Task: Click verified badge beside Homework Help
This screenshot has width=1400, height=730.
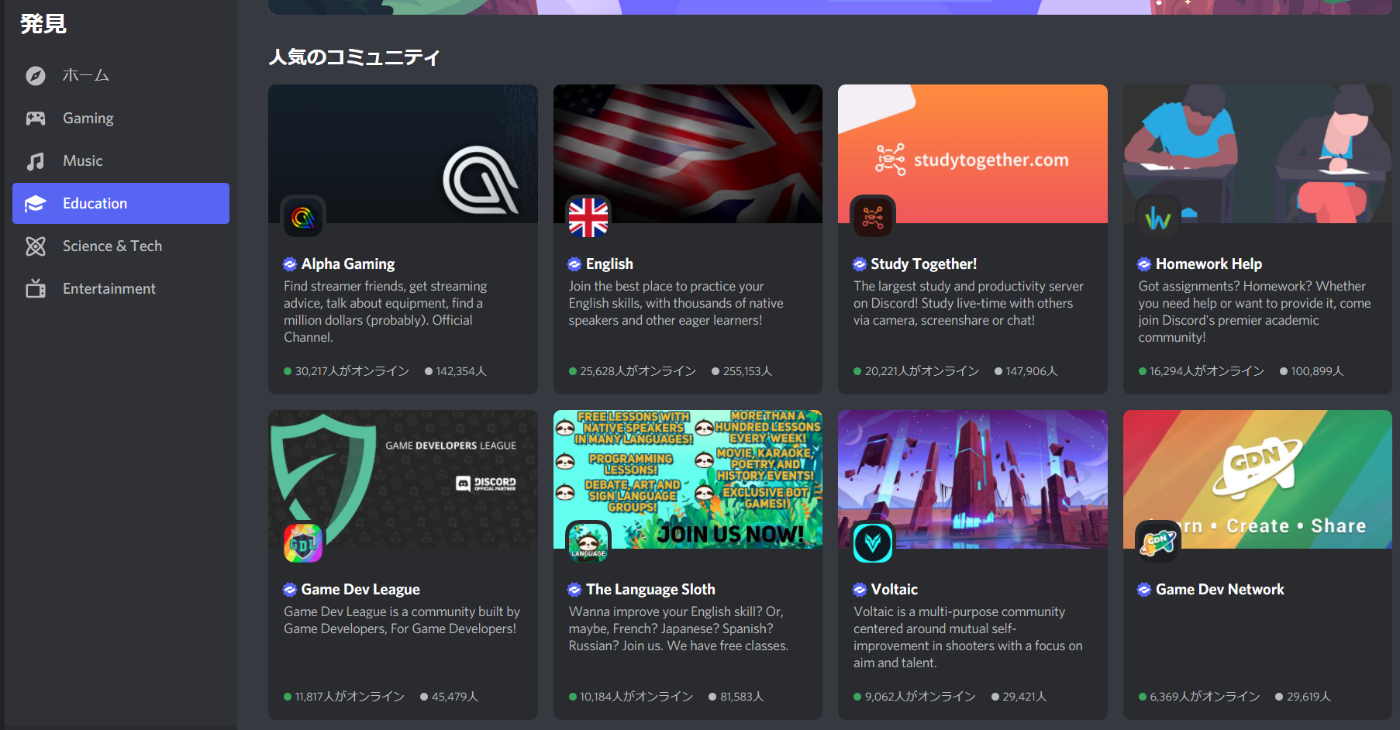Action: [1145, 264]
